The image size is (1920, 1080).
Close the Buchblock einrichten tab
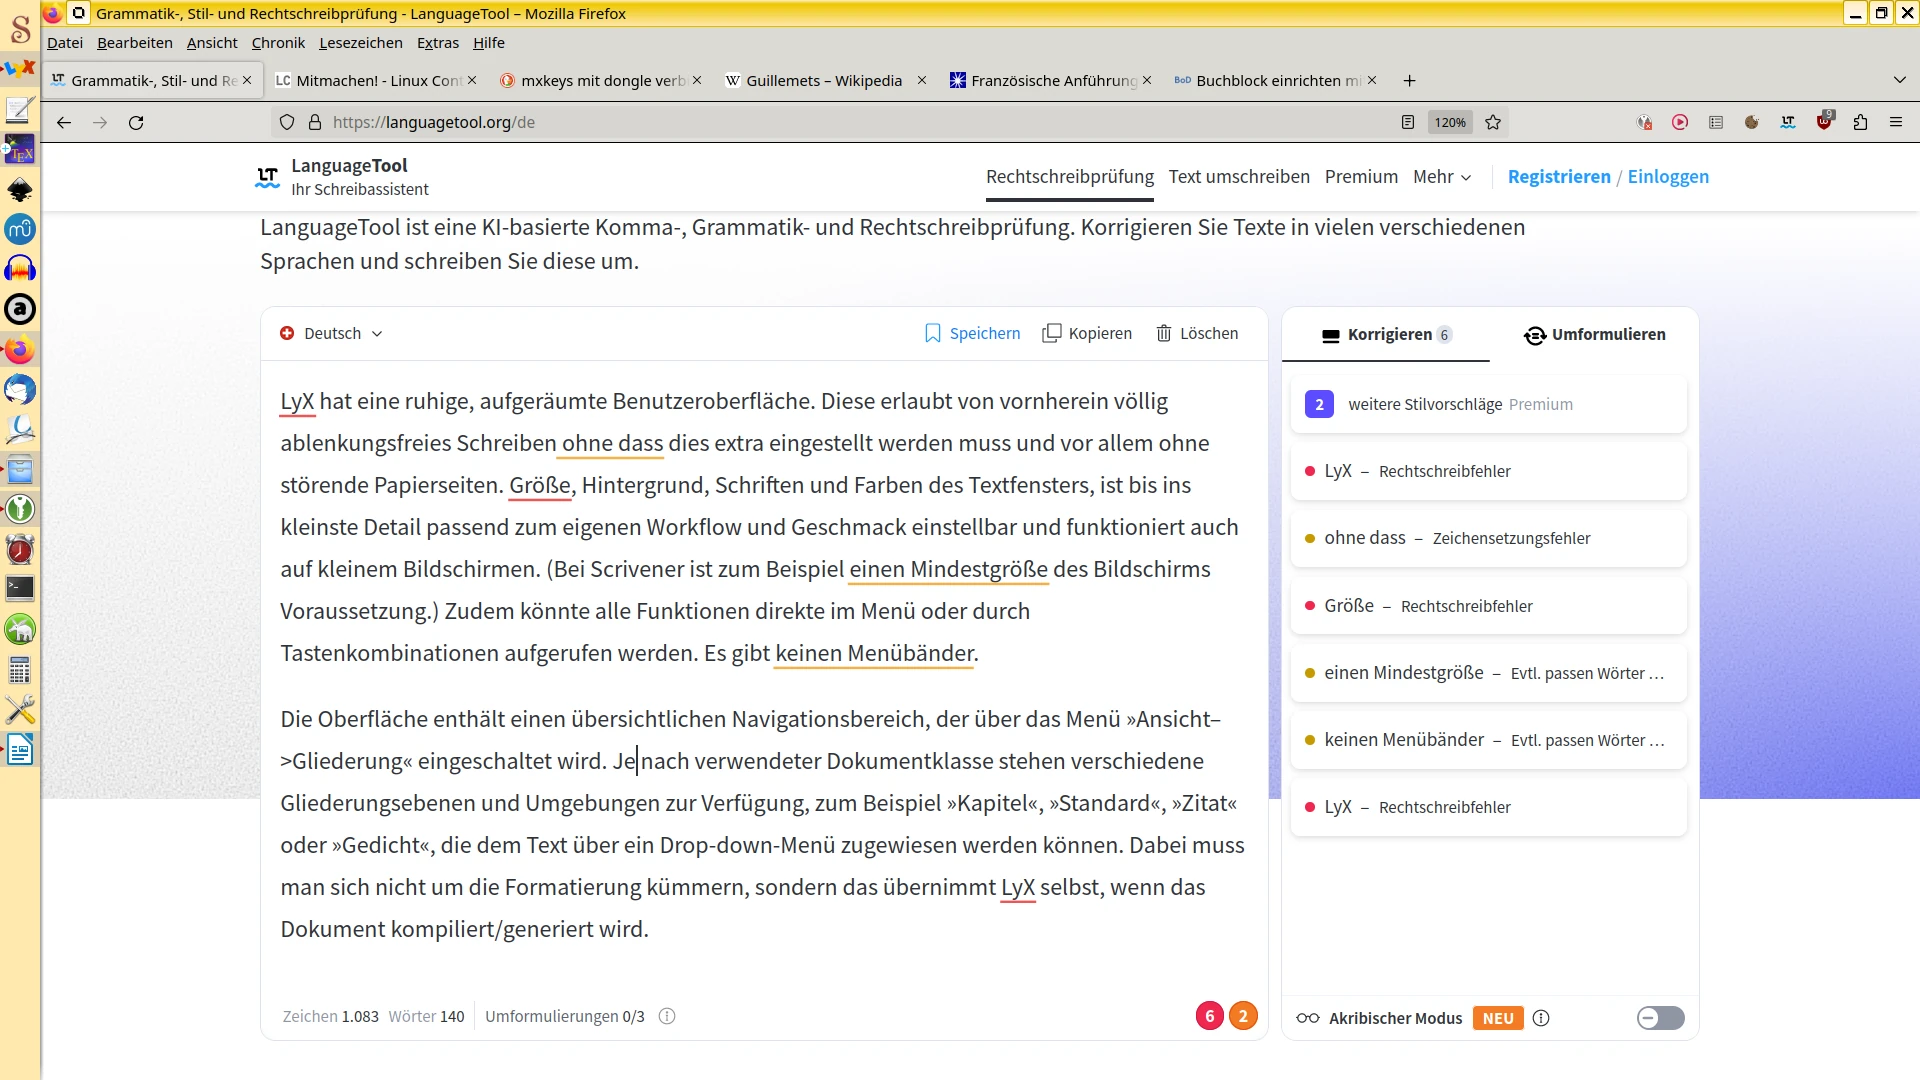[x=1372, y=80]
